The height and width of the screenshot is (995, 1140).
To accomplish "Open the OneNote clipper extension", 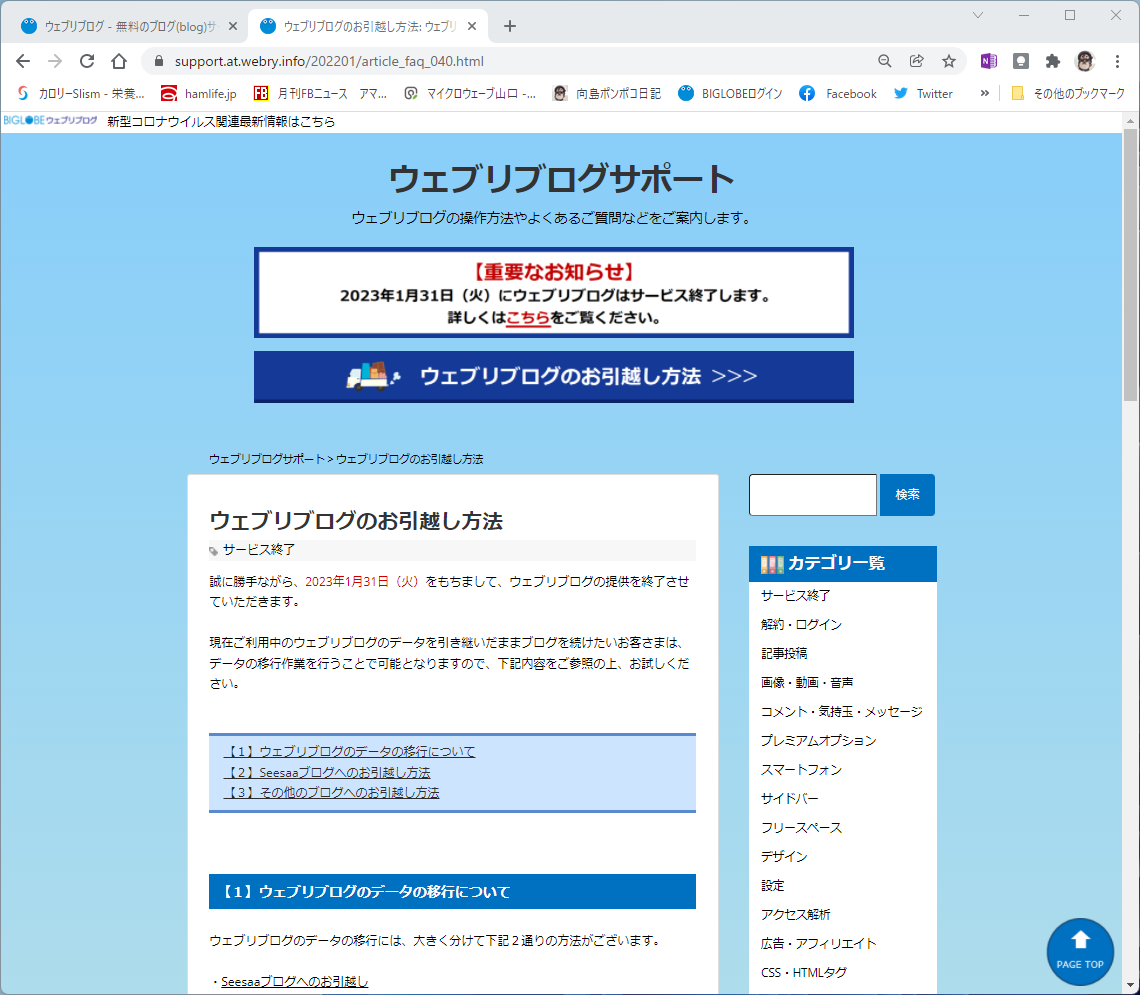I will tap(989, 61).
